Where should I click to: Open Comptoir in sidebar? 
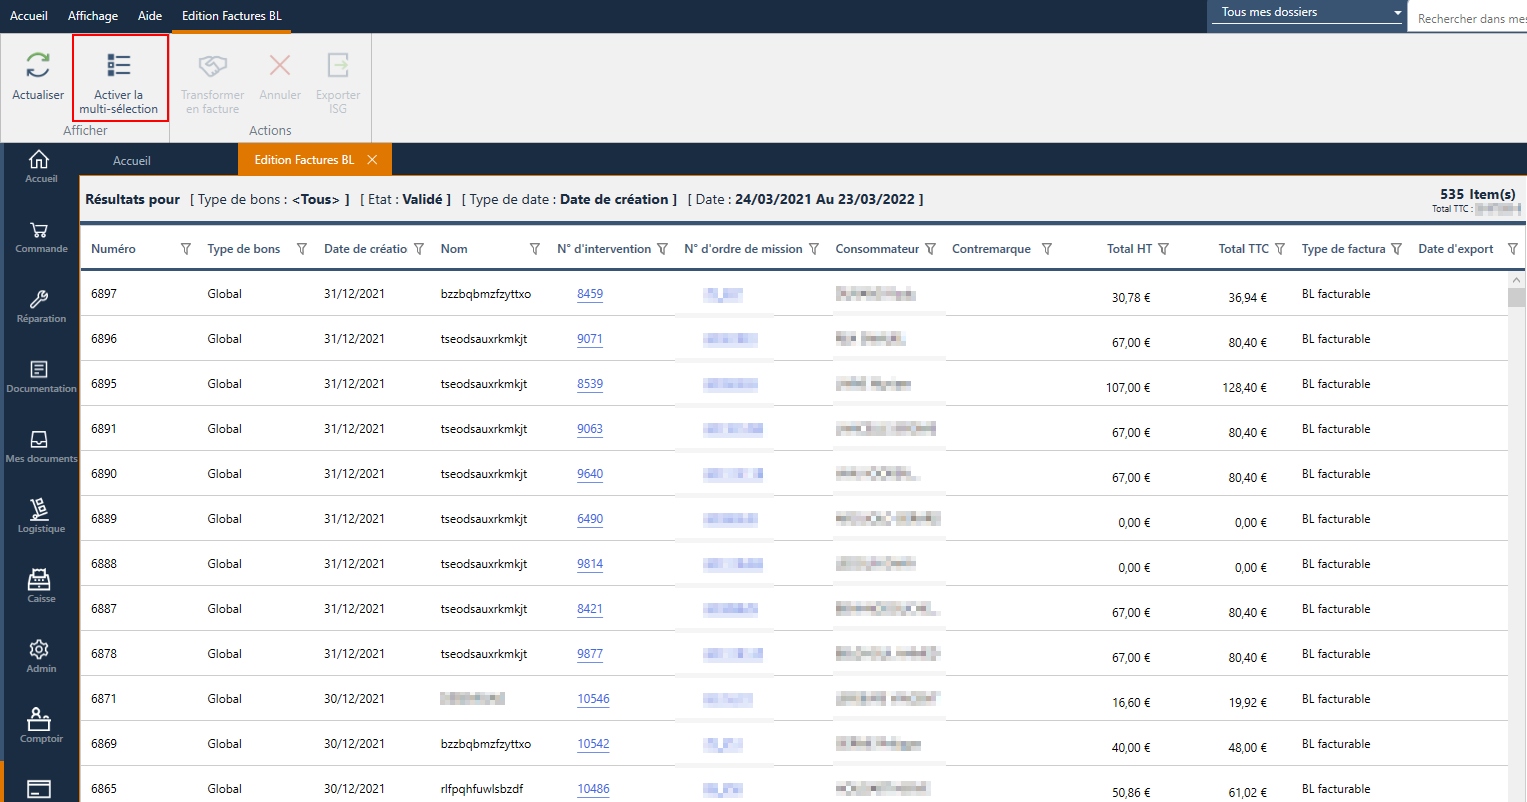tap(40, 727)
